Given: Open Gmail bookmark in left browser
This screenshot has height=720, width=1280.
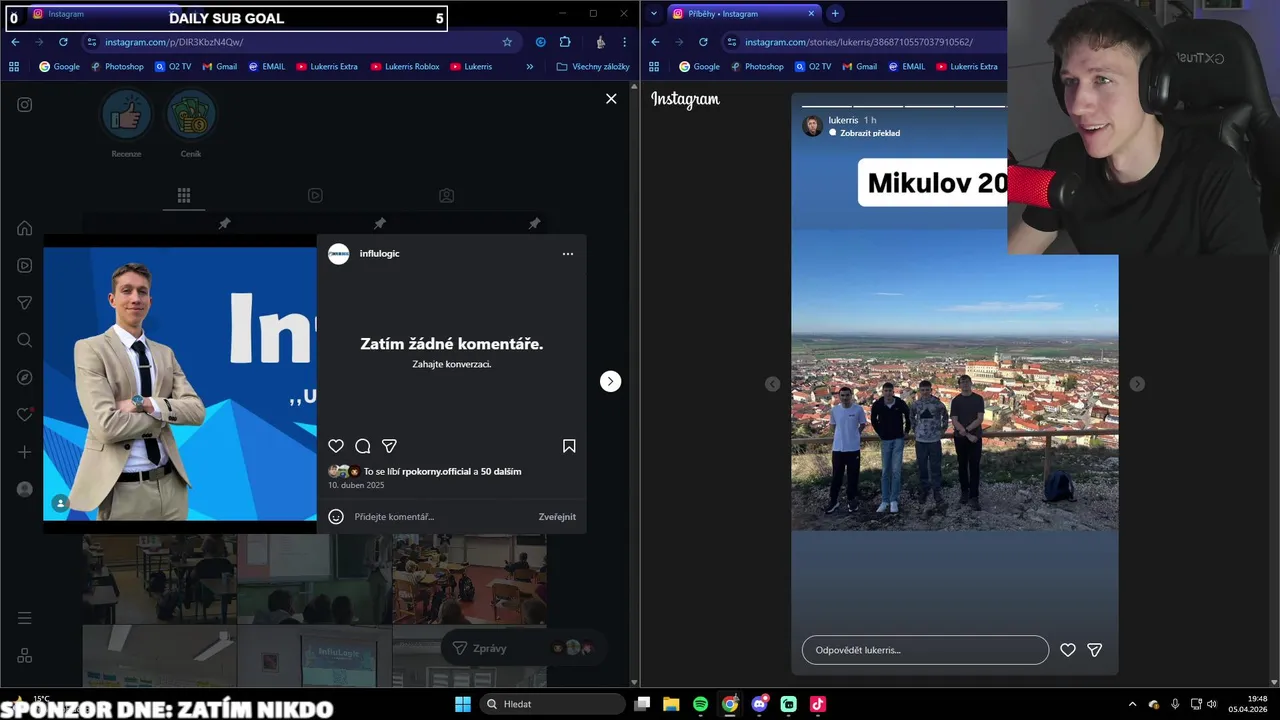Looking at the screenshot, I should tap(220, 67).
